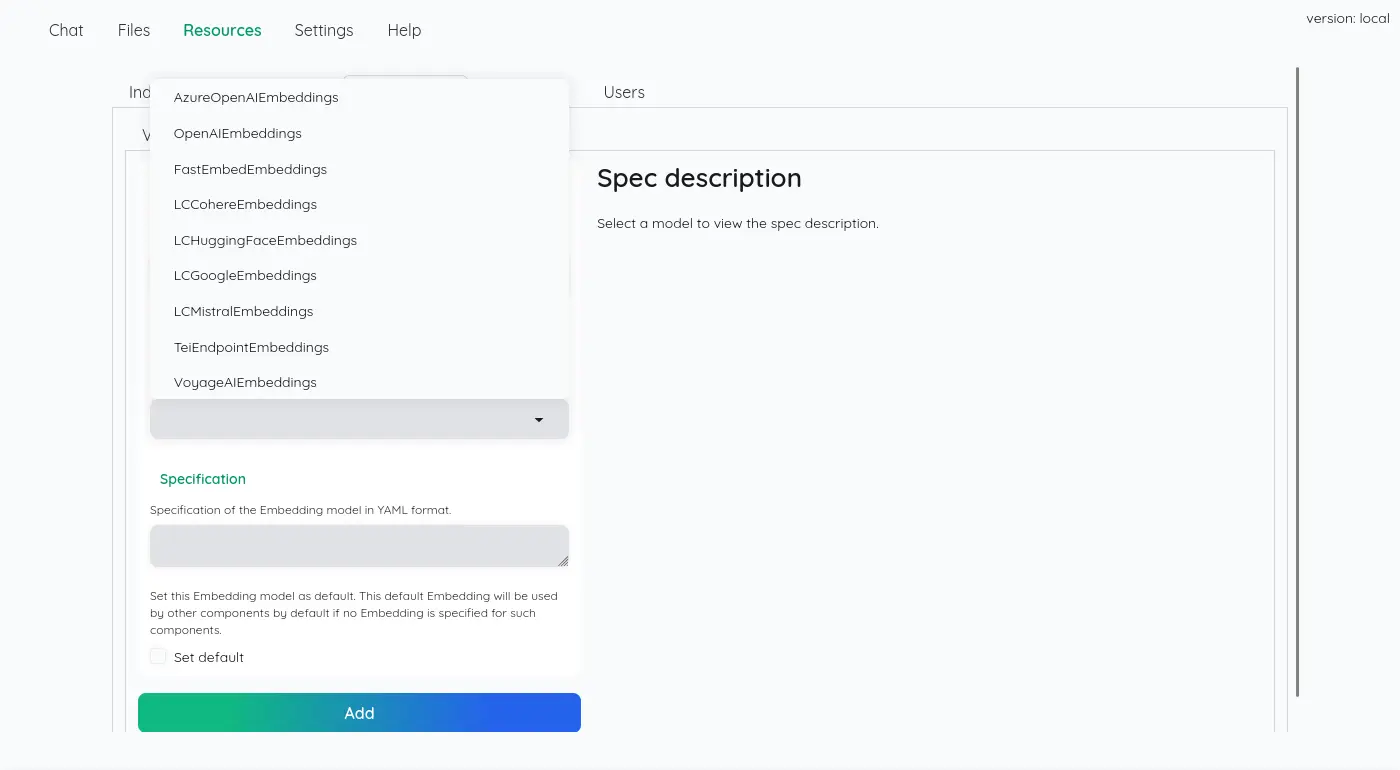Click the vertical page scrollbar
The image size is (1400, 770).
point(1297,380)
